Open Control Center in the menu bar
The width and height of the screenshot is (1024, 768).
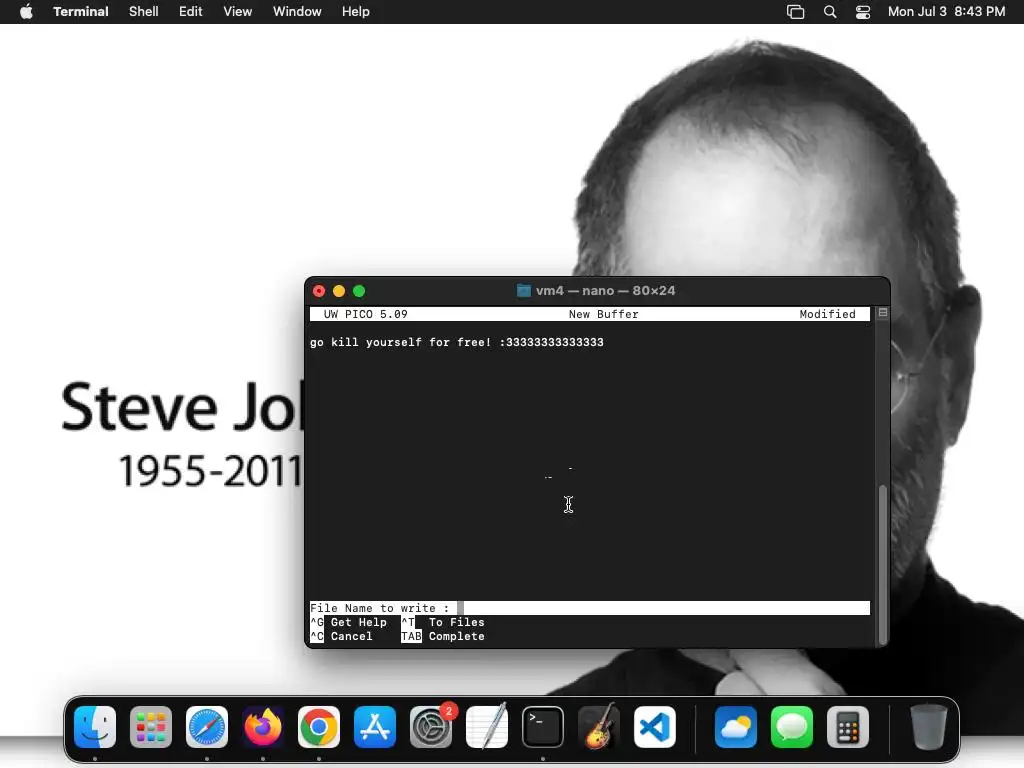(863, 12)
